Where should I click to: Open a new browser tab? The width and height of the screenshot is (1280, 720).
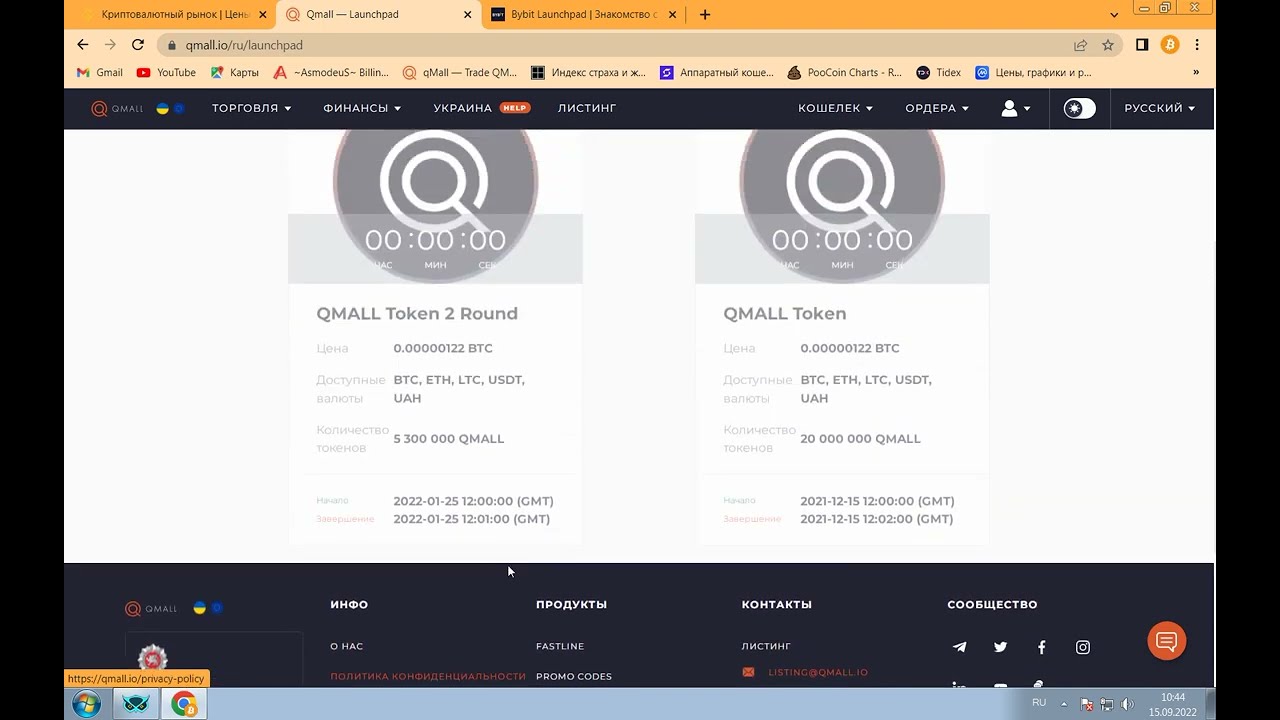pyautogui.click(x=705, y=15)
